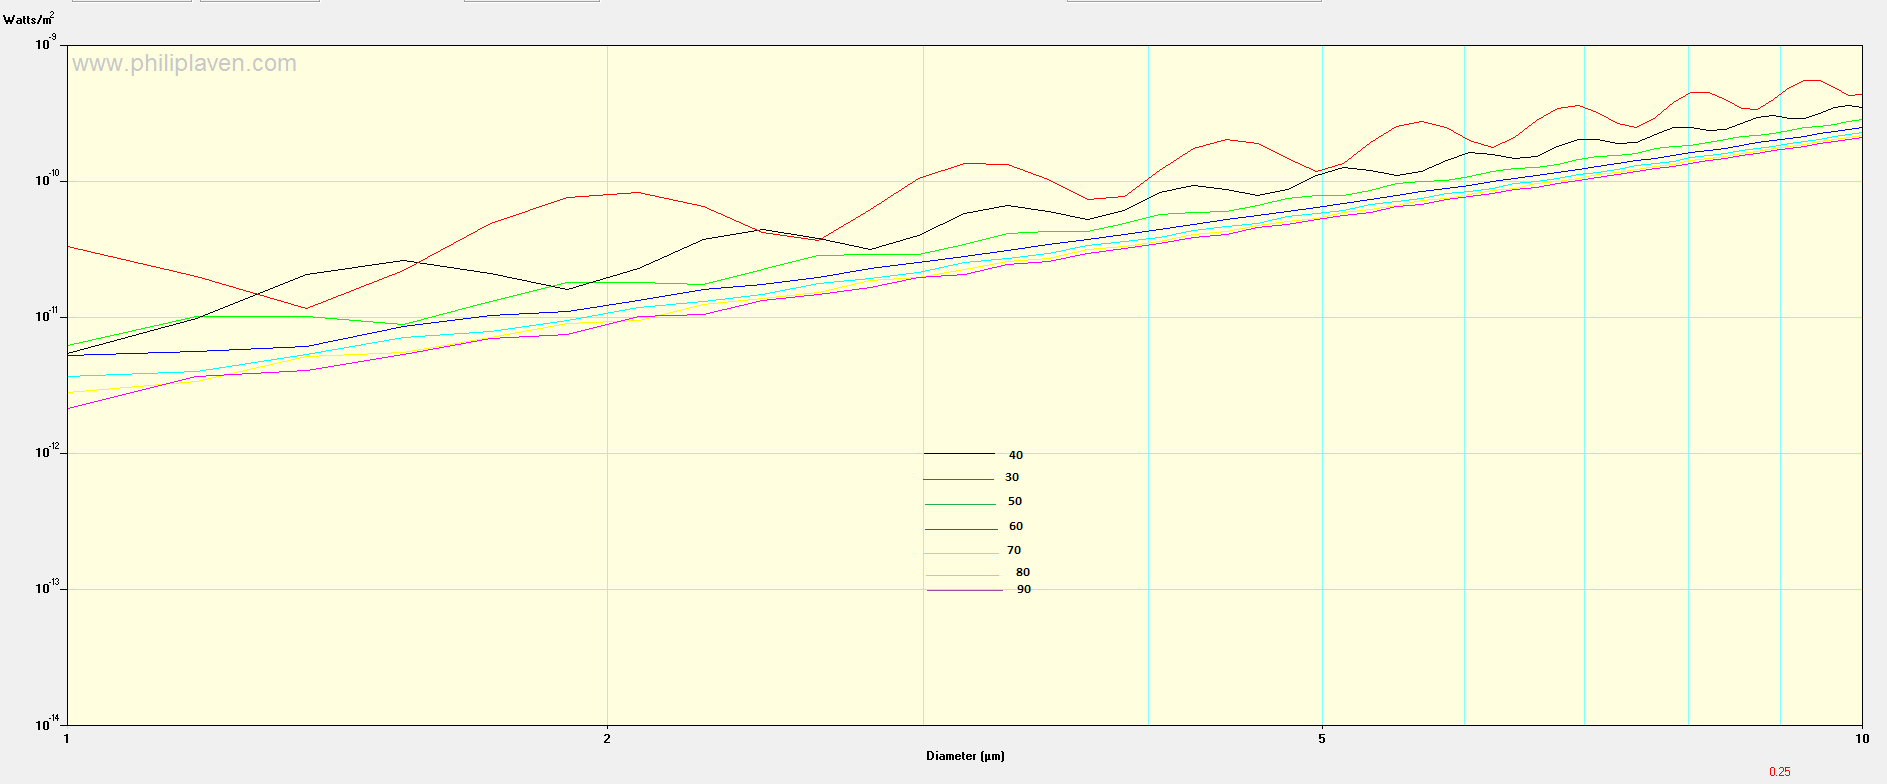Click the red 0.25 value at bottom right

click(x=1779, y=772)
